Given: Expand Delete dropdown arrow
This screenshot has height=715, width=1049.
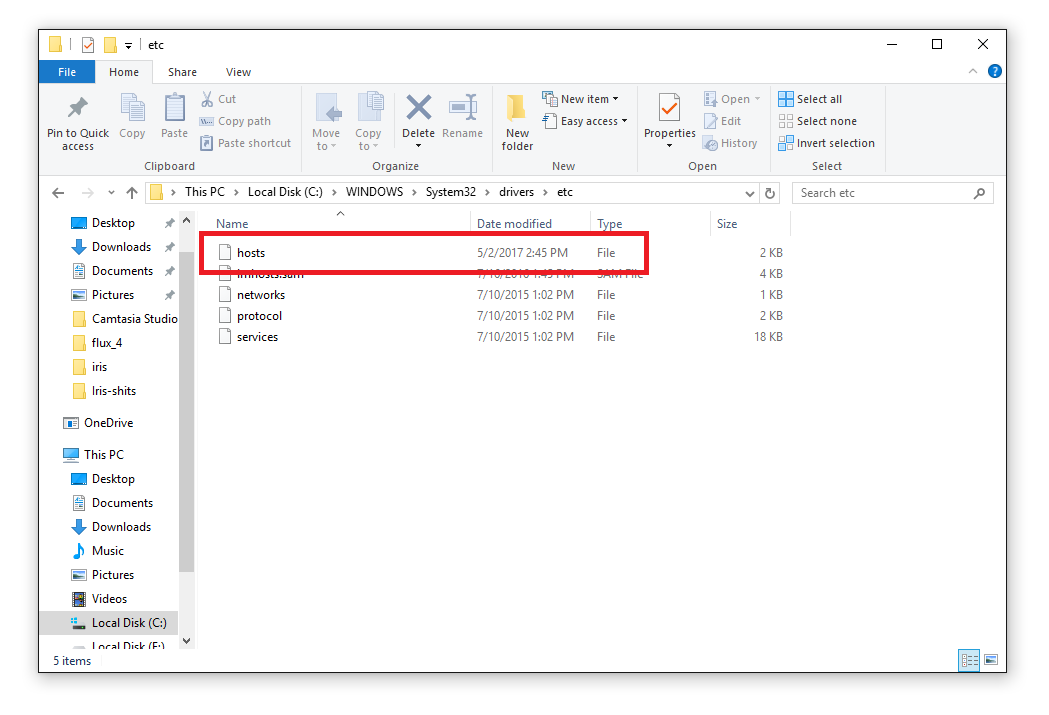Looking at the screenshot, I should pos(419,146).
